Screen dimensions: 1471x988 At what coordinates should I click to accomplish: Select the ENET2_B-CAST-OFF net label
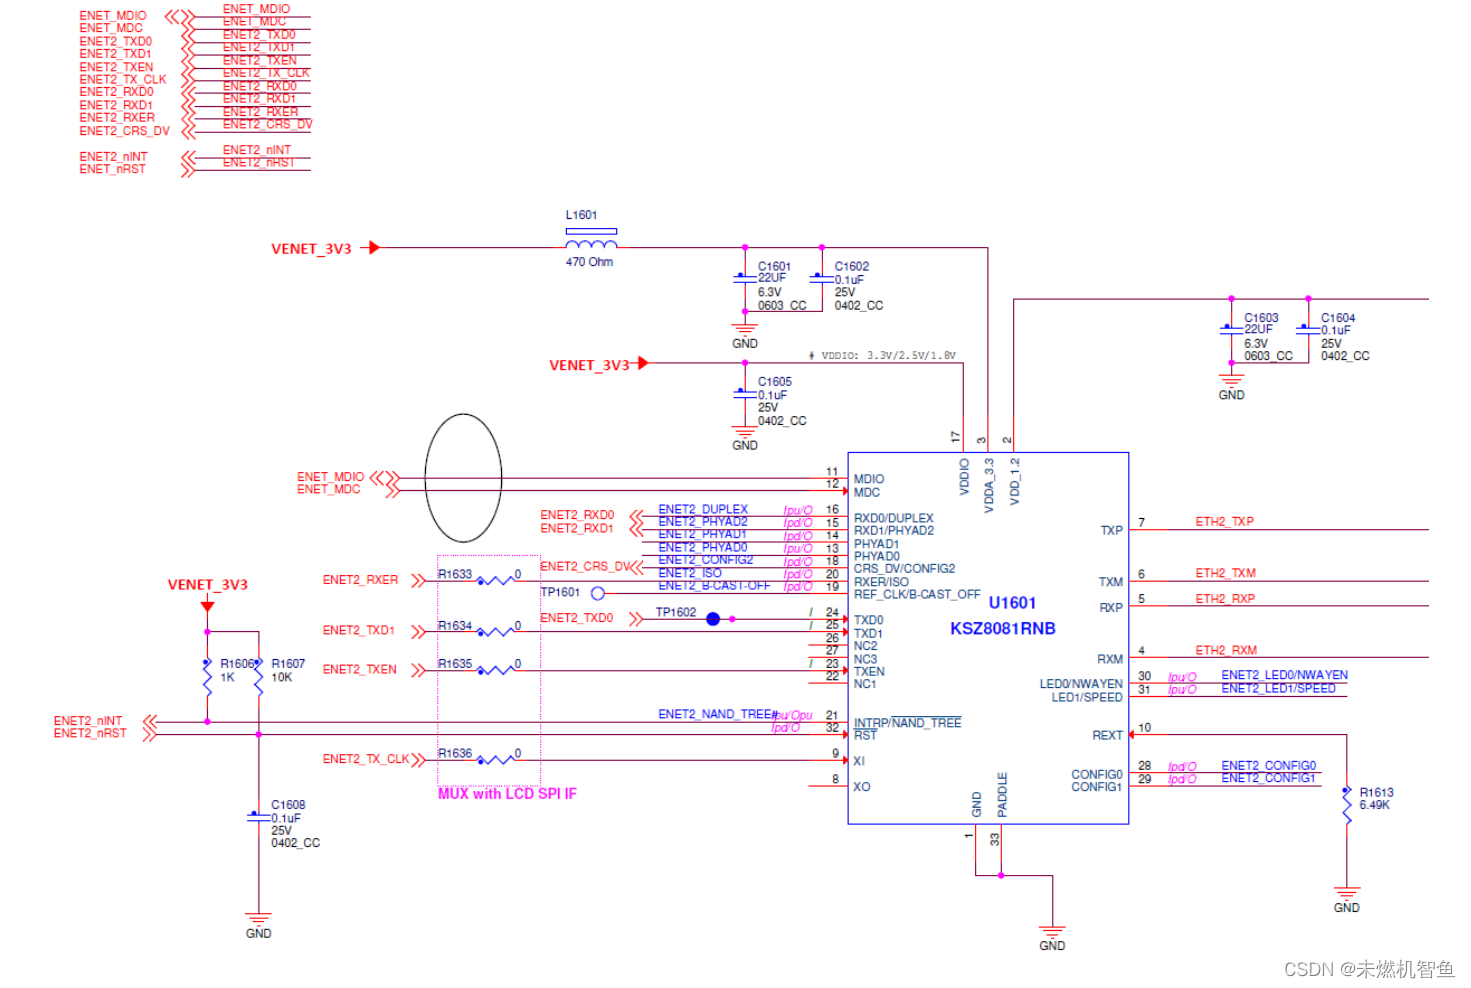tap(714, 586)
